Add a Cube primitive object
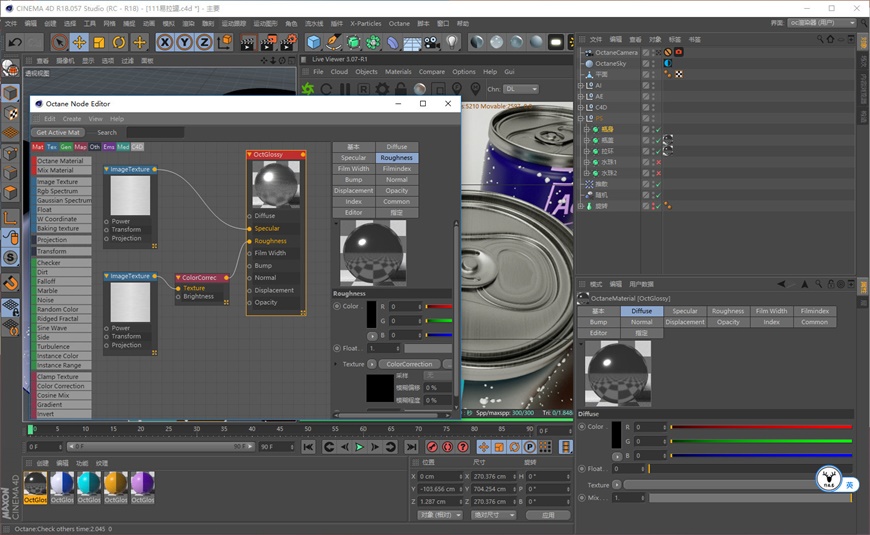Image resolution: width=870 pixels, height=535 pixels. 313,42
